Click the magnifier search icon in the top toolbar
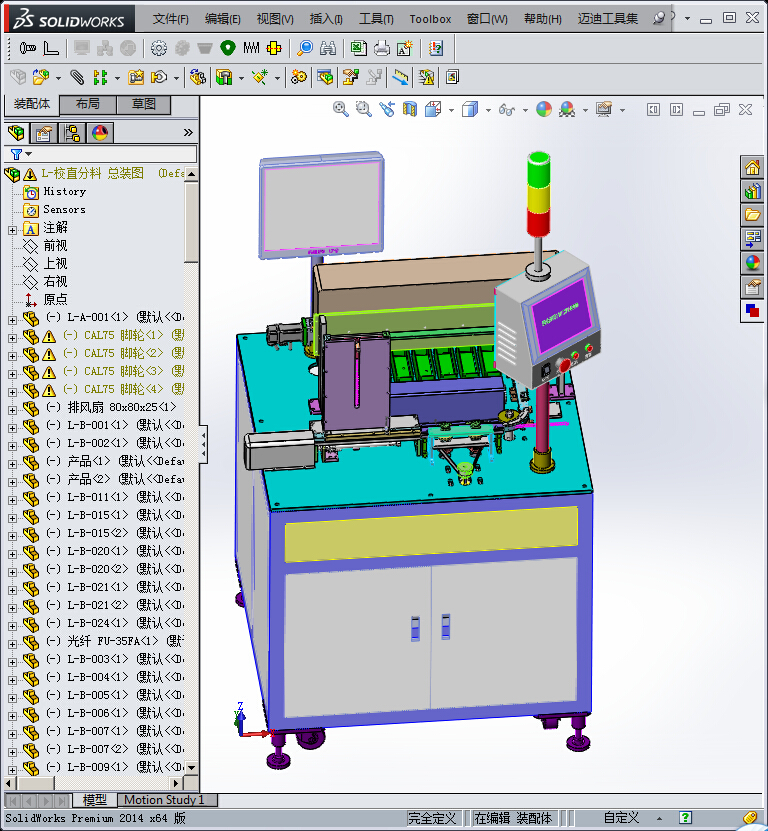Viewport: 768px width, 831px height. [305, 48]
